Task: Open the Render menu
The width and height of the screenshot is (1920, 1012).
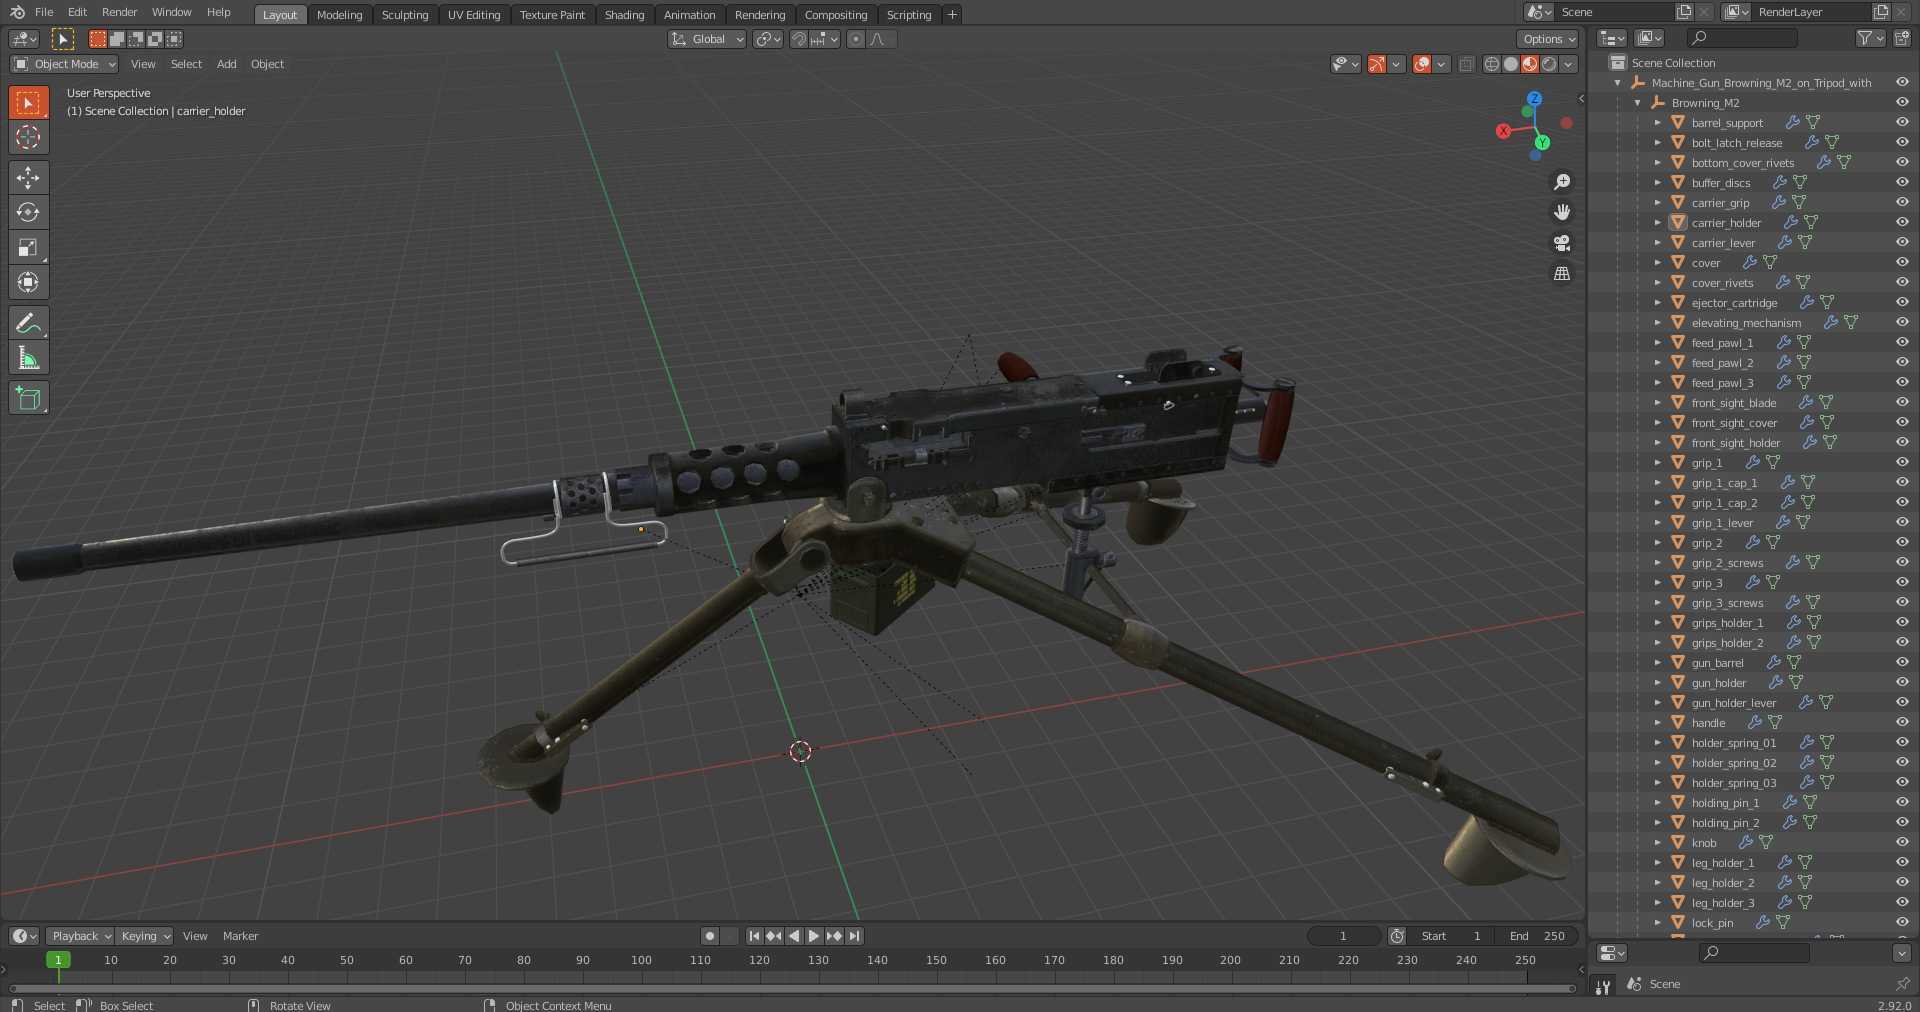Action: pos(119,12)
